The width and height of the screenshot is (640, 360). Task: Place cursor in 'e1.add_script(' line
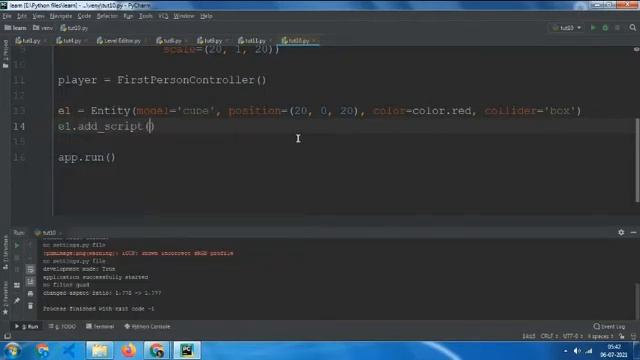coord(106,126)
